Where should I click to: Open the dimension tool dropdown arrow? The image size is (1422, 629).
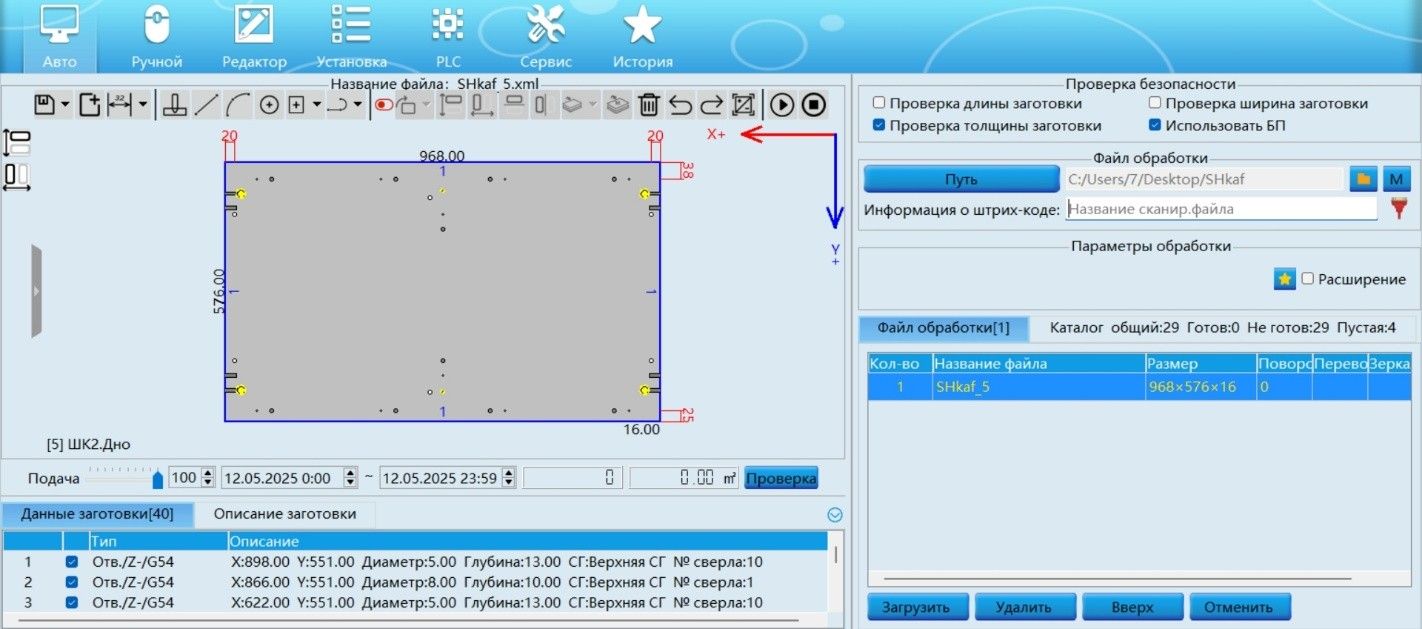143,104
